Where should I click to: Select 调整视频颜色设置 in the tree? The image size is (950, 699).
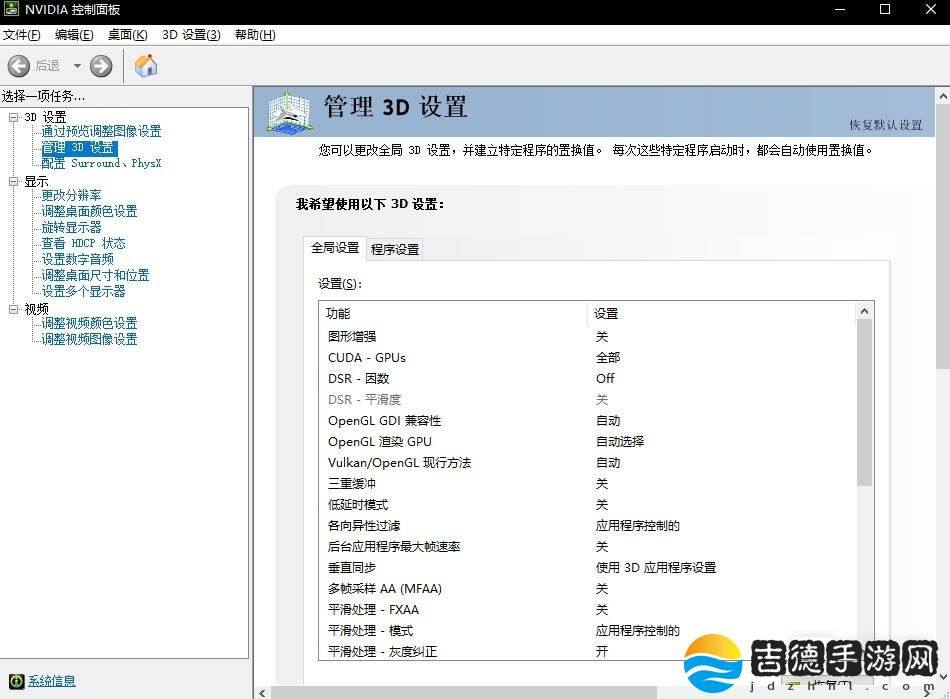click(x=89, y=323)
